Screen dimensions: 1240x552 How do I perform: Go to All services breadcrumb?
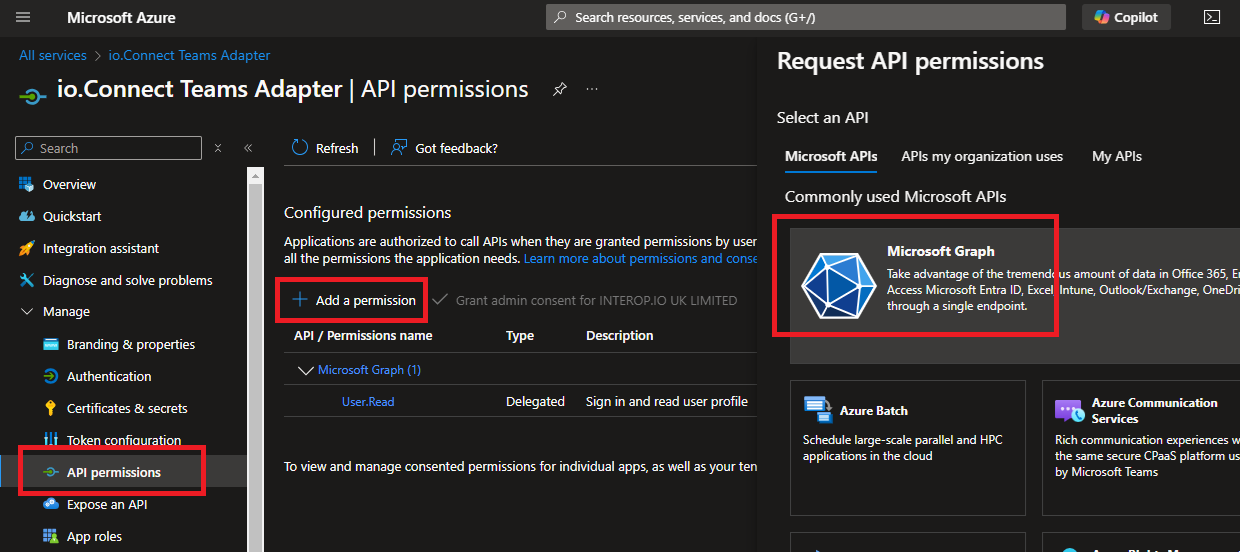53,56
